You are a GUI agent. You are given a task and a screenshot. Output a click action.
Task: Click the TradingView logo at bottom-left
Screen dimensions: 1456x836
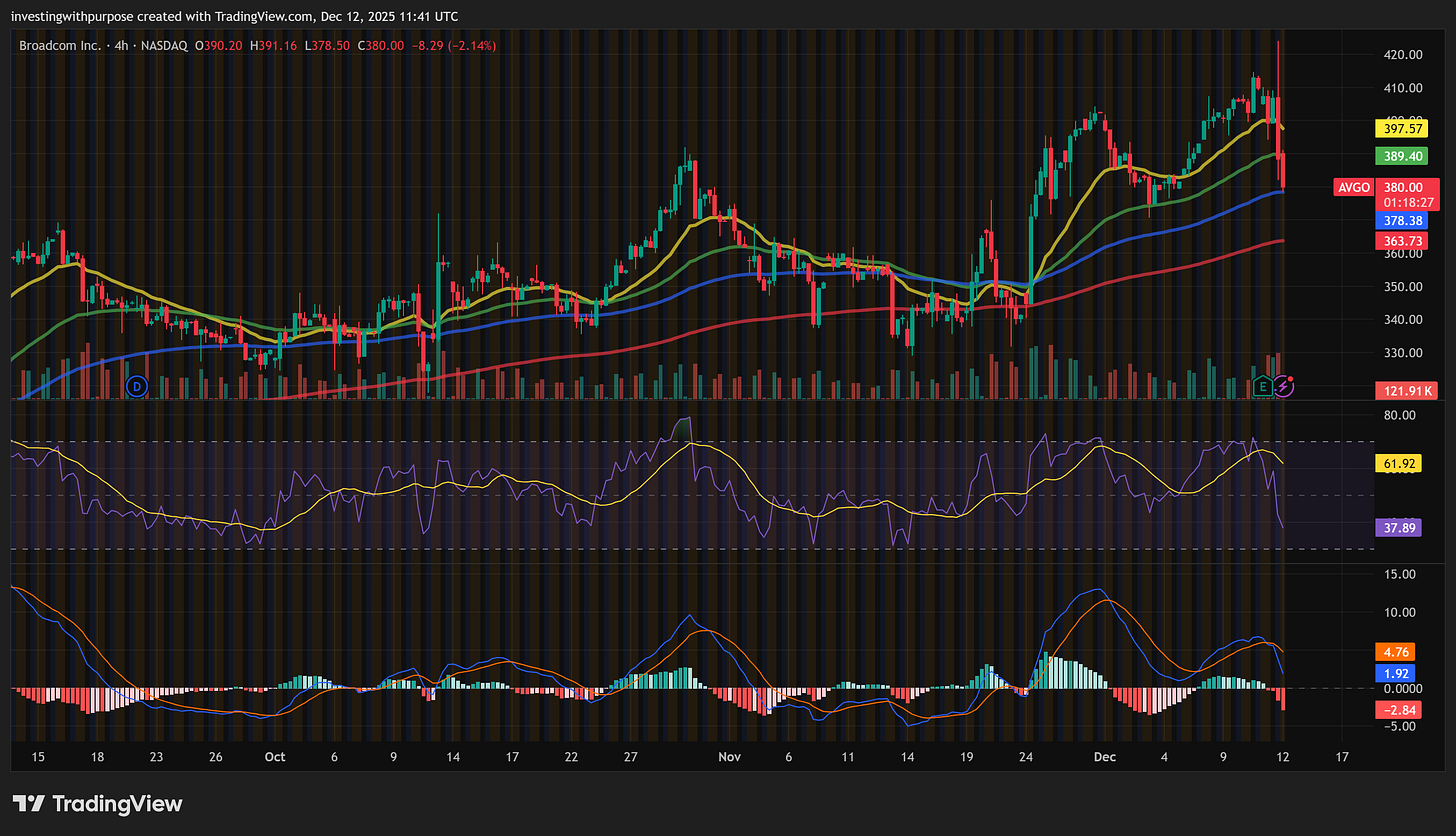point(97,803)
